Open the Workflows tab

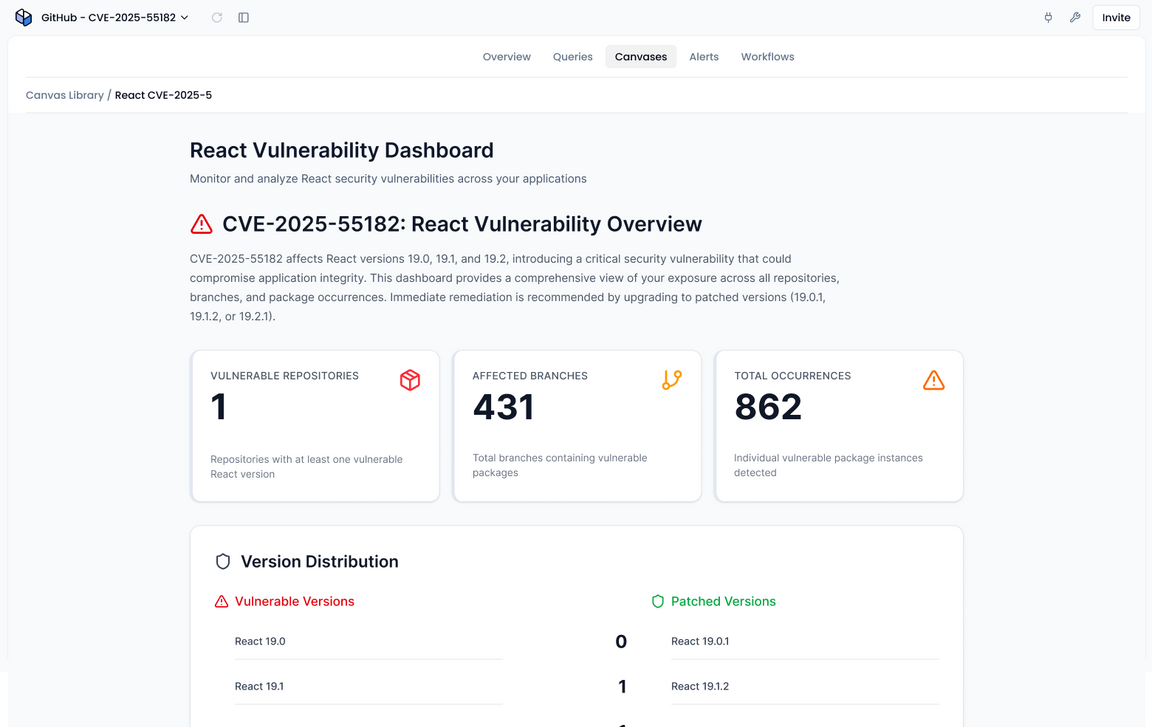(767, 57)
